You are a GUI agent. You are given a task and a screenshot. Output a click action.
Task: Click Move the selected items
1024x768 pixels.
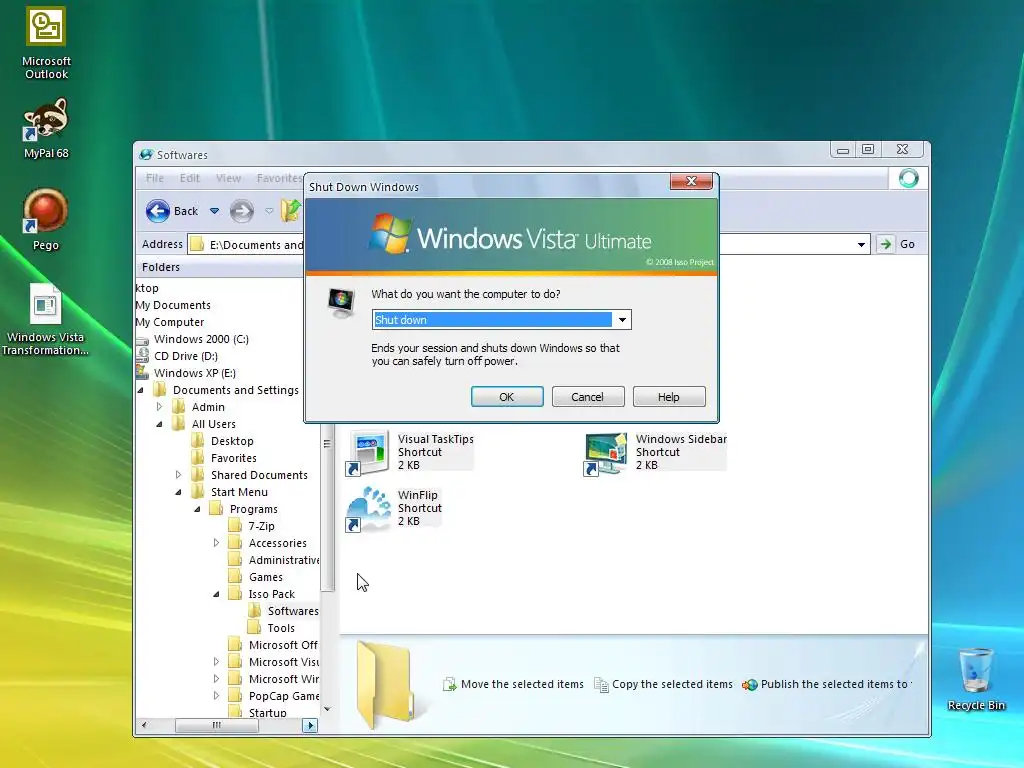click(513, 684)
